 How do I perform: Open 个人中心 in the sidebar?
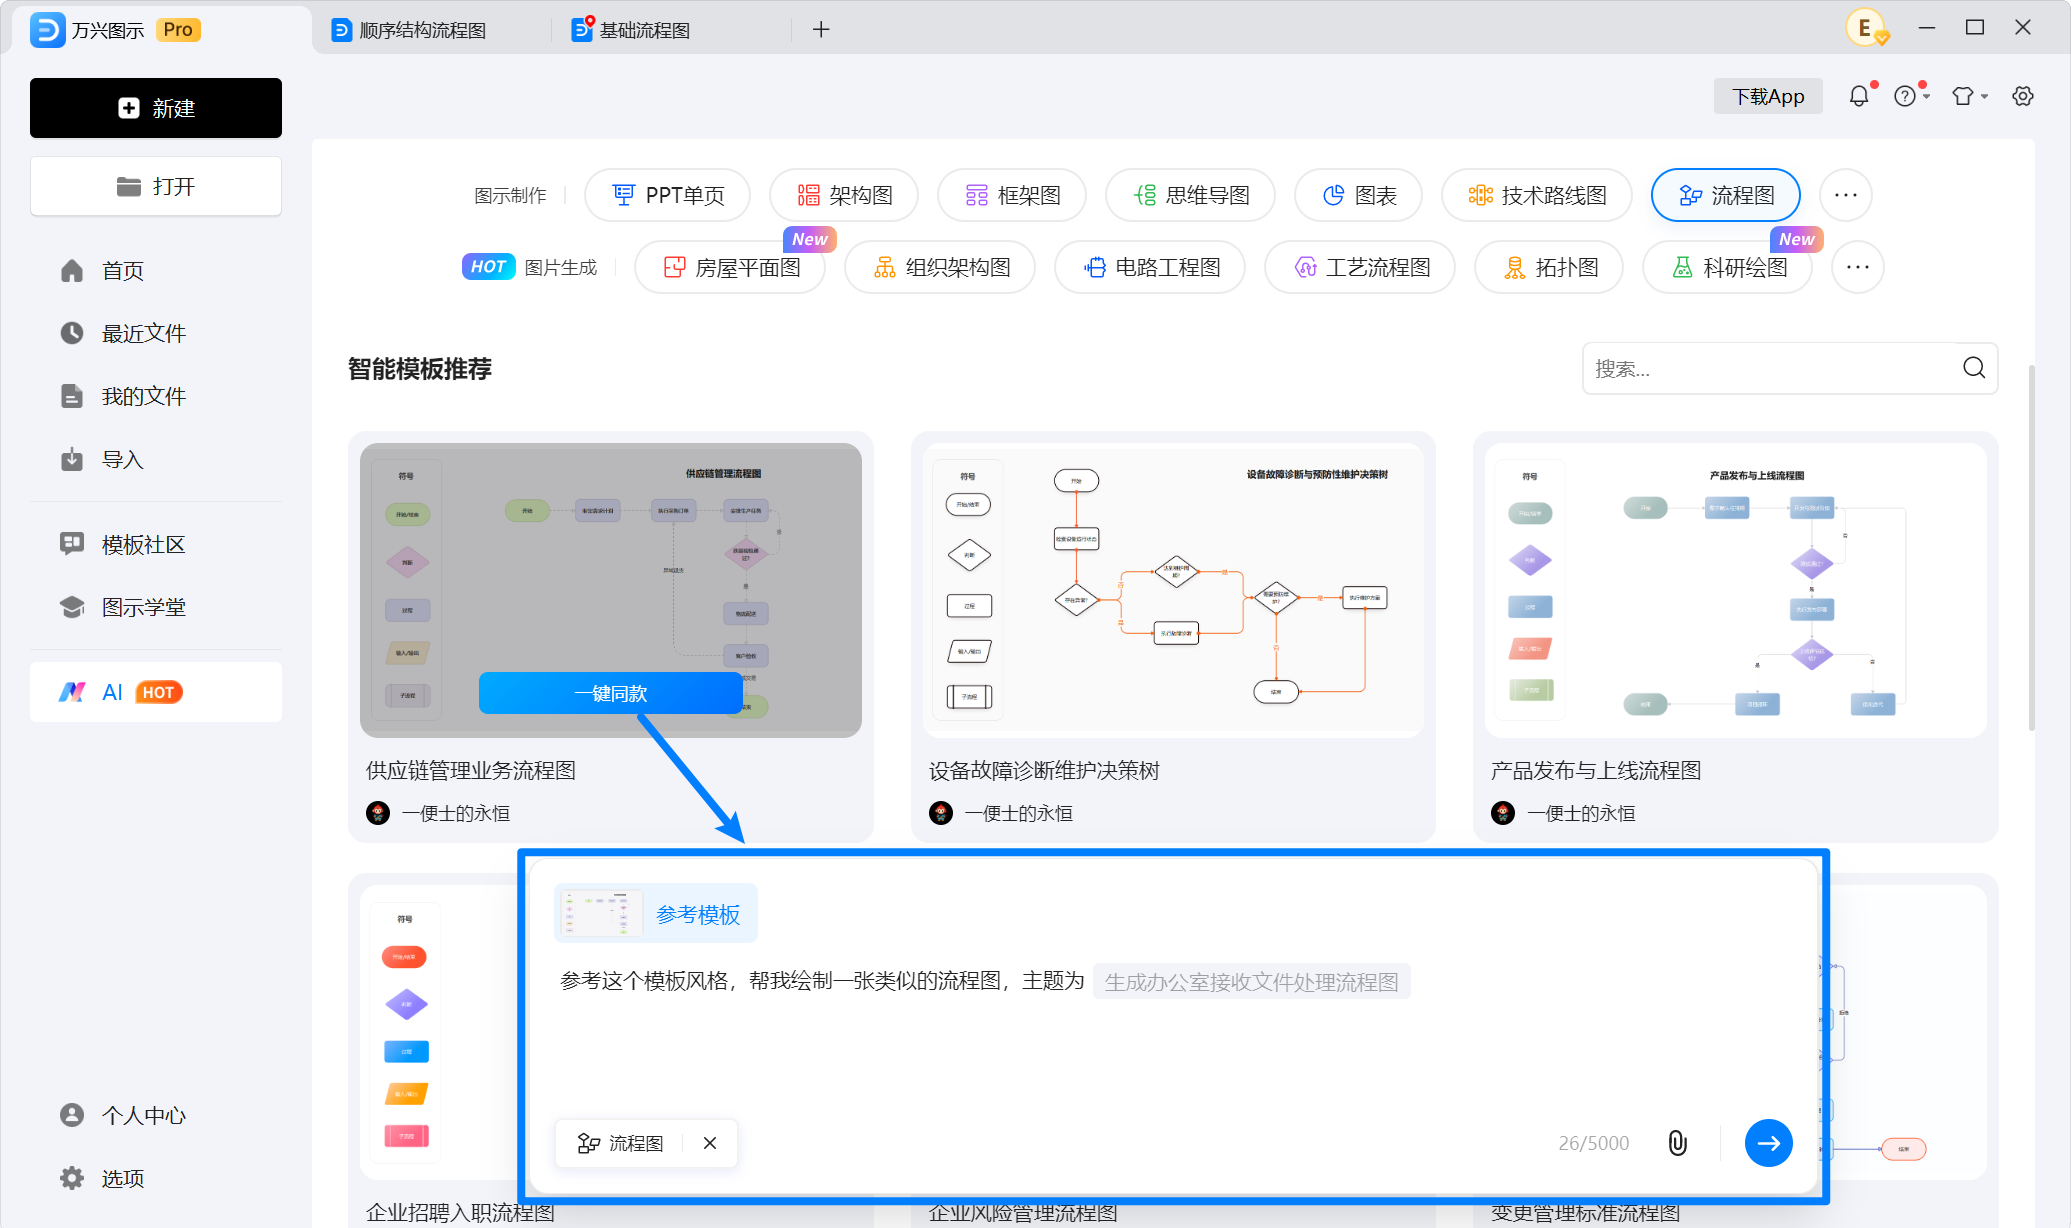pyautogui.click(x=123, y=1115)
